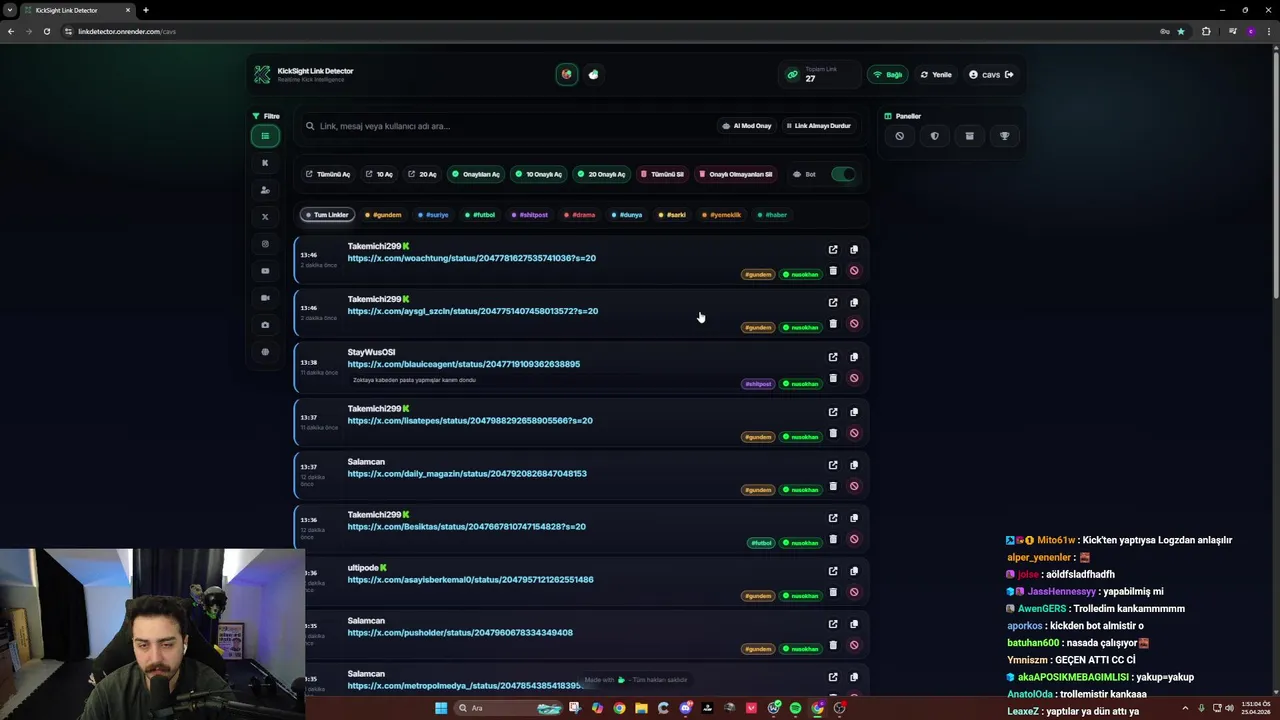Select the #sarki tag filter
The height and width of the screenshot is (720, 1280).
point(672,215)
